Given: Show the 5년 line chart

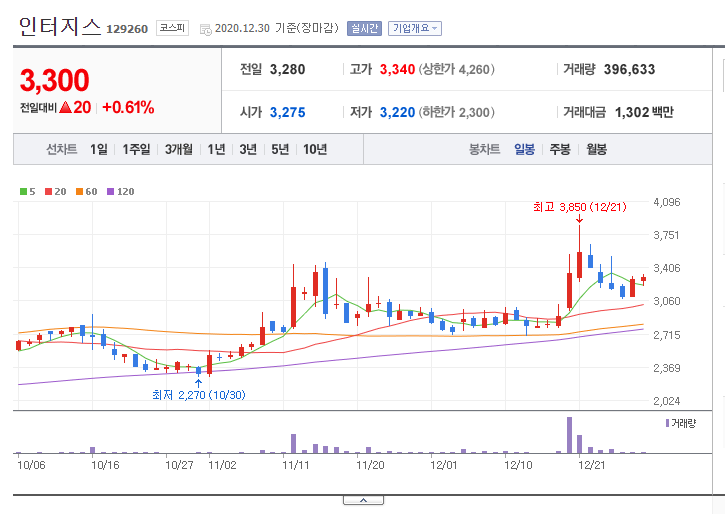Looking at the screenshot, I should [280, 149].
